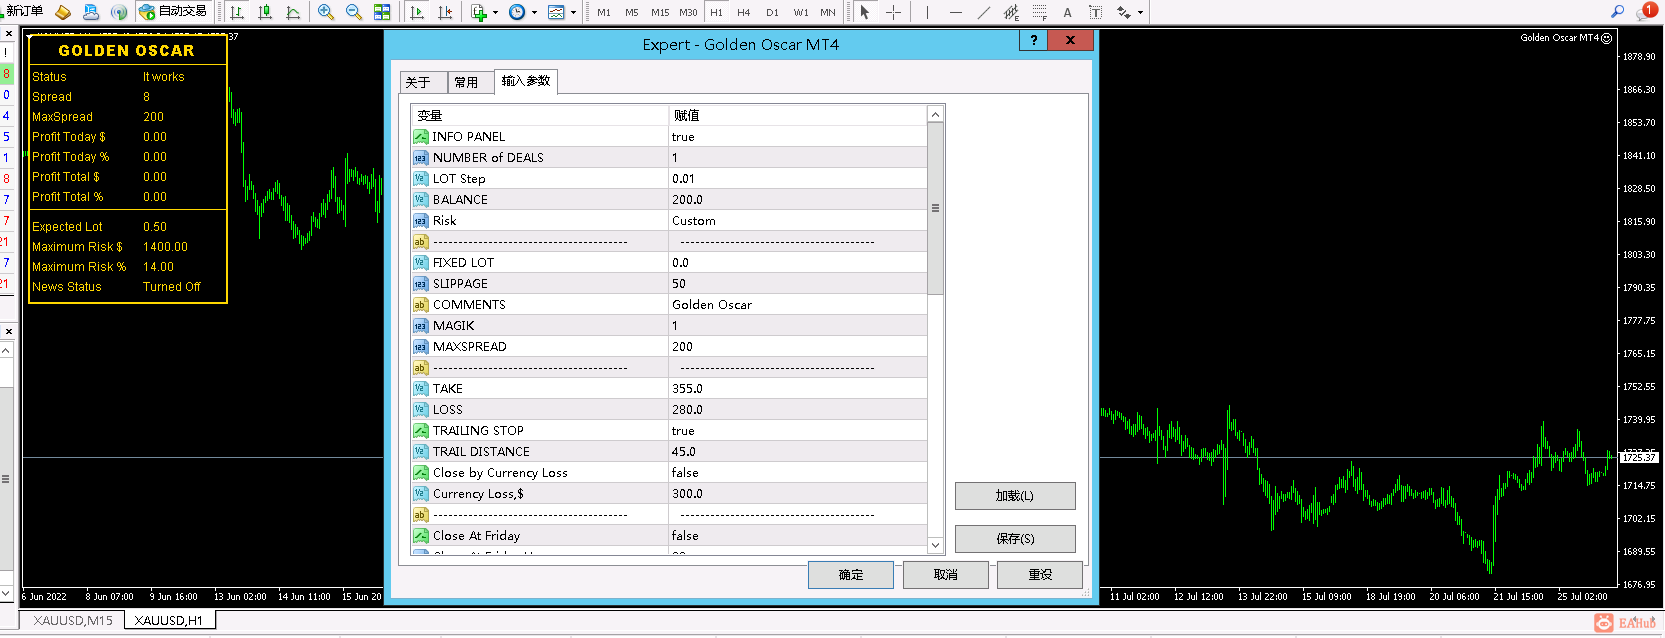Select the trendline drawing tool
Viewport: 1665px width, 638px height.
pos(984,12)
